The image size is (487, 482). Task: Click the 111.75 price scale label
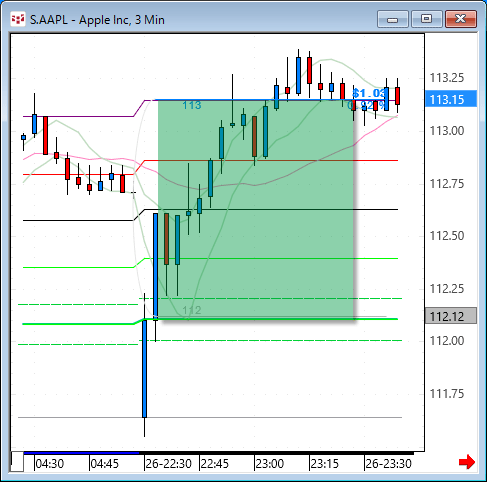tap(447, 394)
